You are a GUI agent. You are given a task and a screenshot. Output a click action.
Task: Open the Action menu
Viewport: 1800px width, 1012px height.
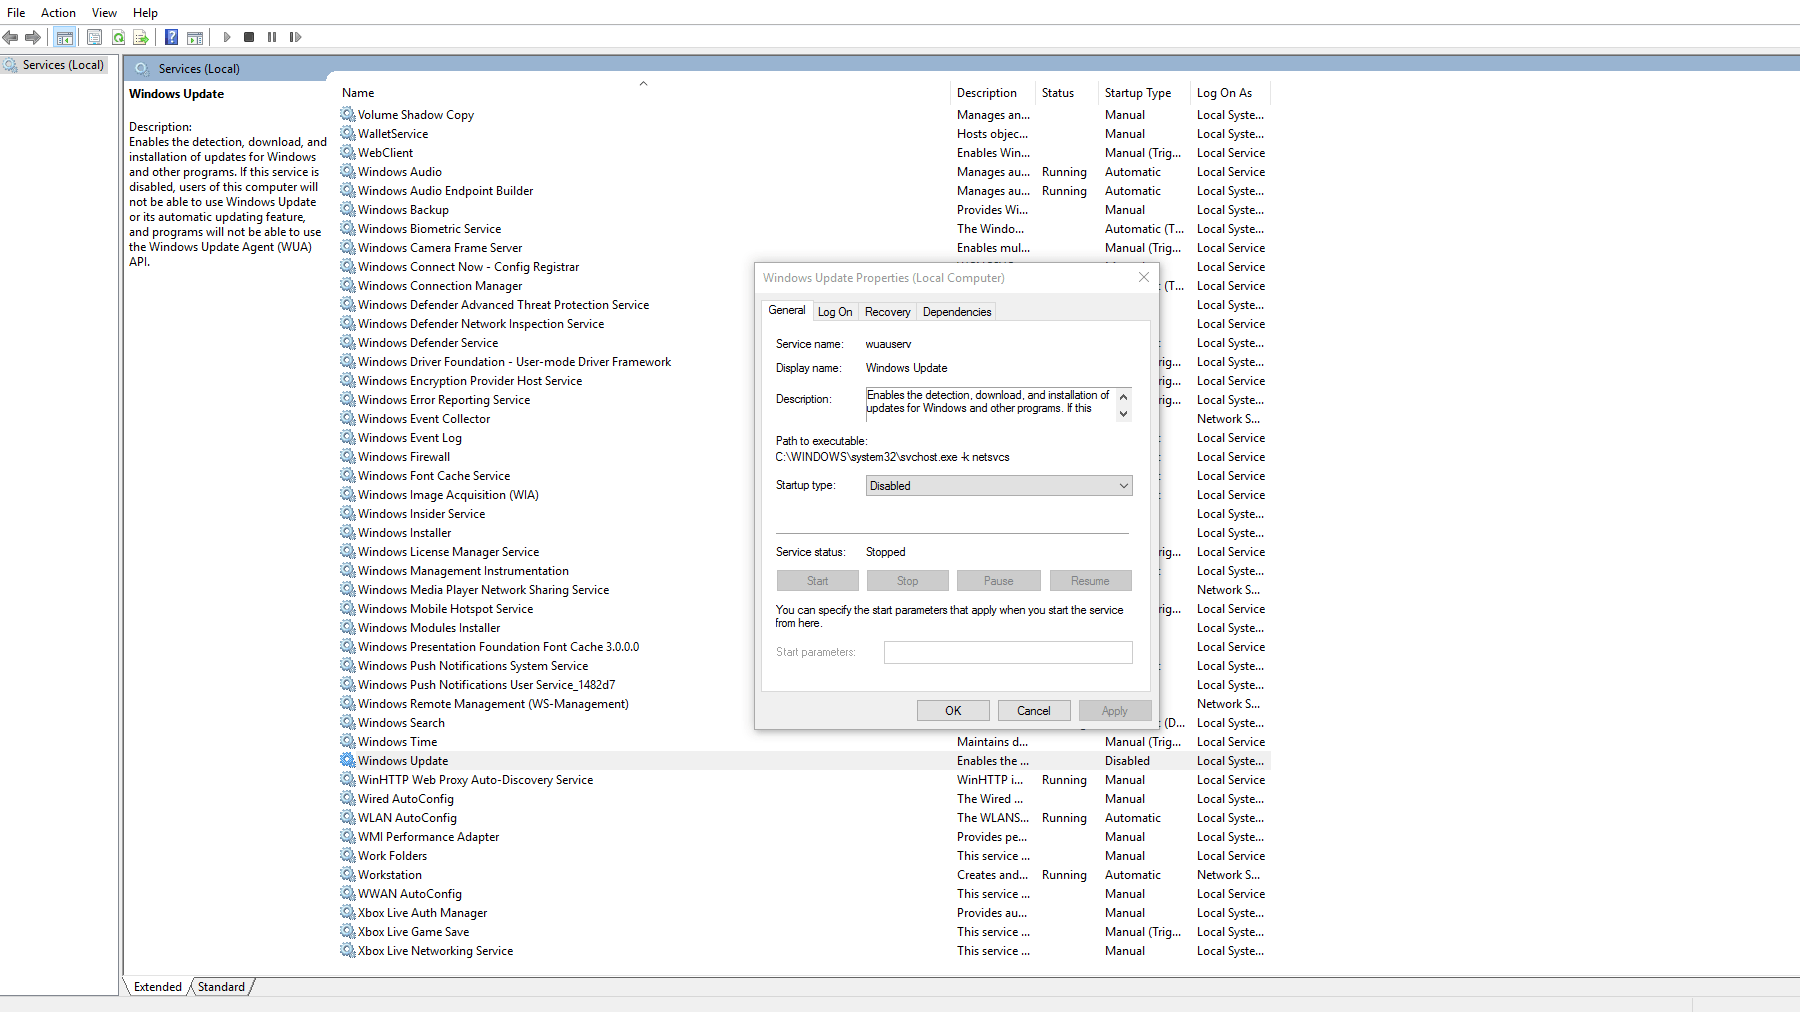(x=58, y=13)
